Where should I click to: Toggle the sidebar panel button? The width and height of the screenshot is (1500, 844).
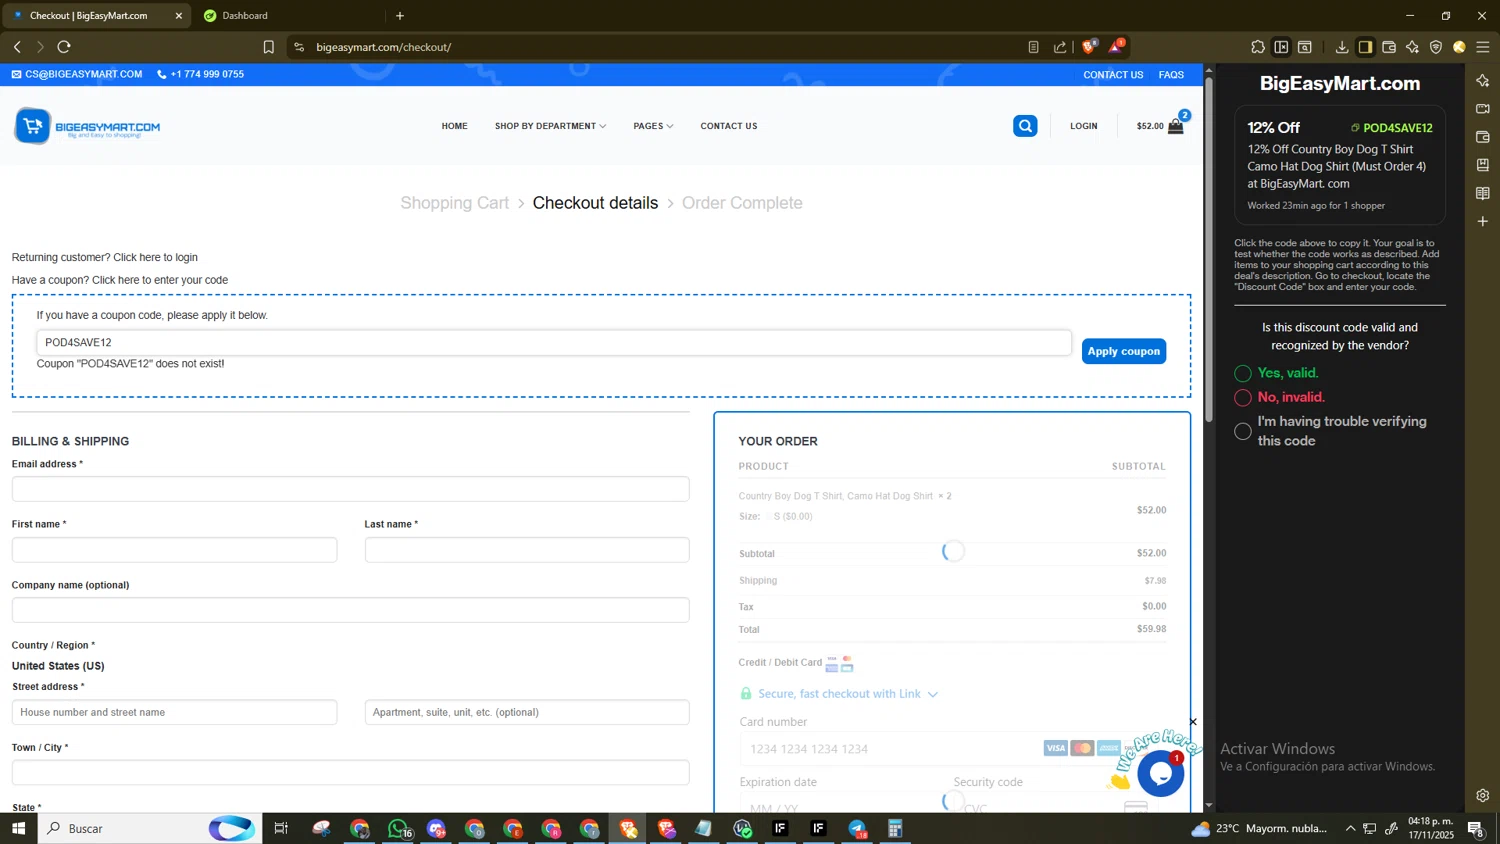pos(1365,47)
